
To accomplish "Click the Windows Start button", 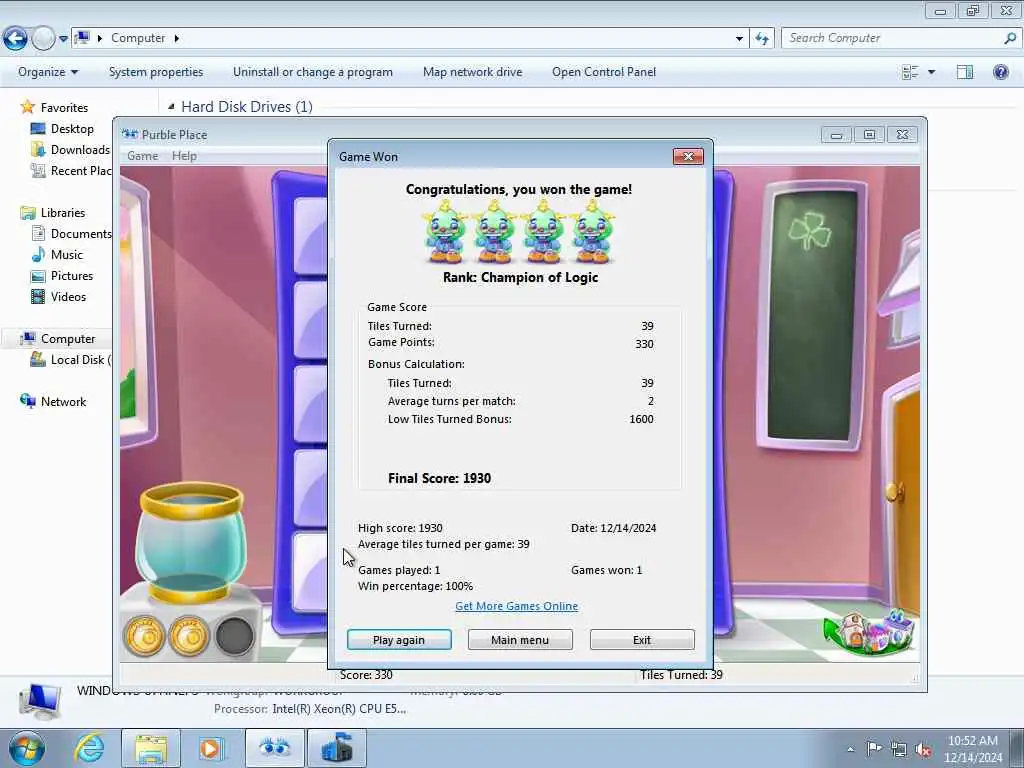I will pos(26,748).
